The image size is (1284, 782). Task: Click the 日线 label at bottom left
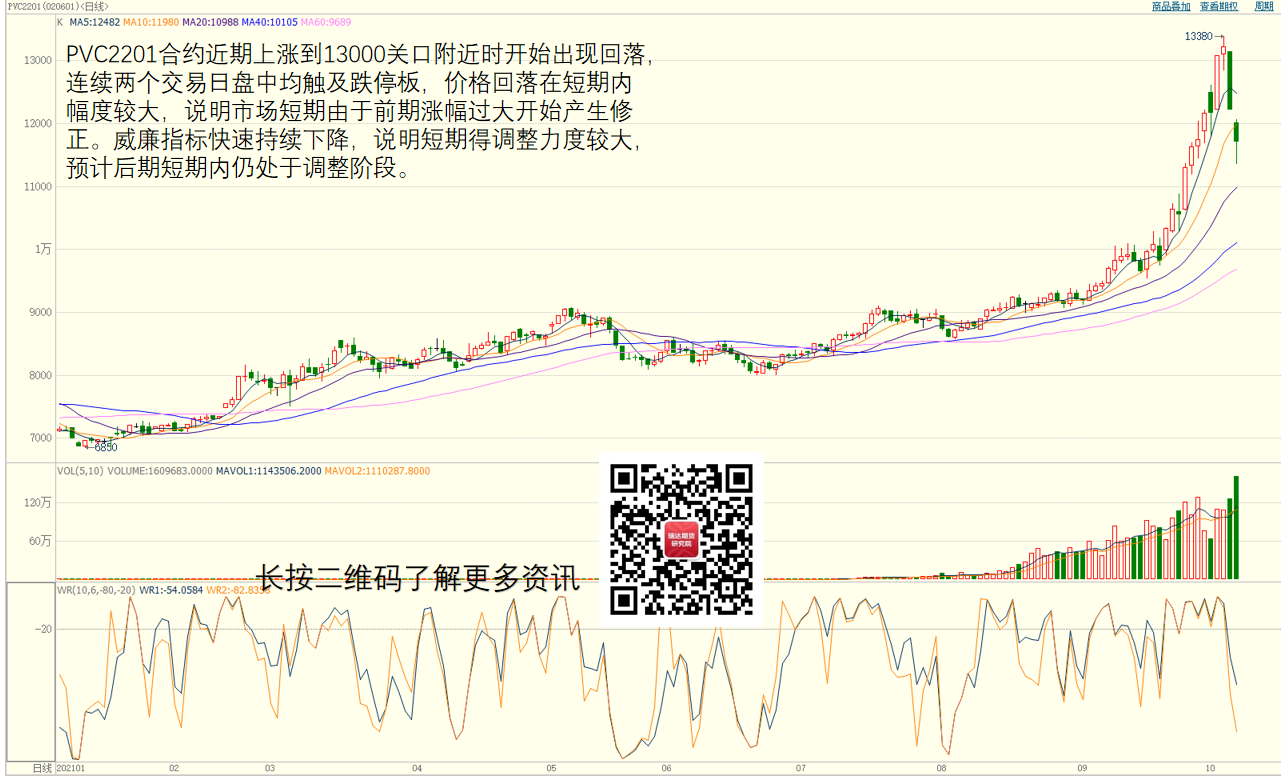point(42,768)
